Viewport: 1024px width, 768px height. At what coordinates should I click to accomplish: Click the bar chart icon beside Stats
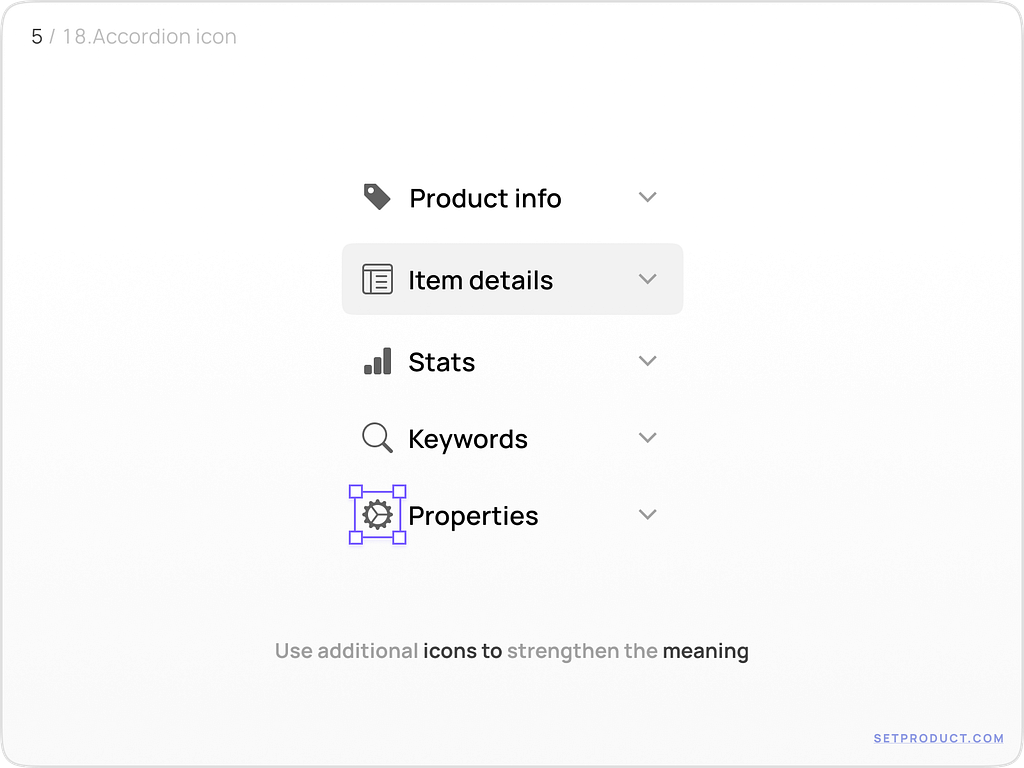coord(377,361)
